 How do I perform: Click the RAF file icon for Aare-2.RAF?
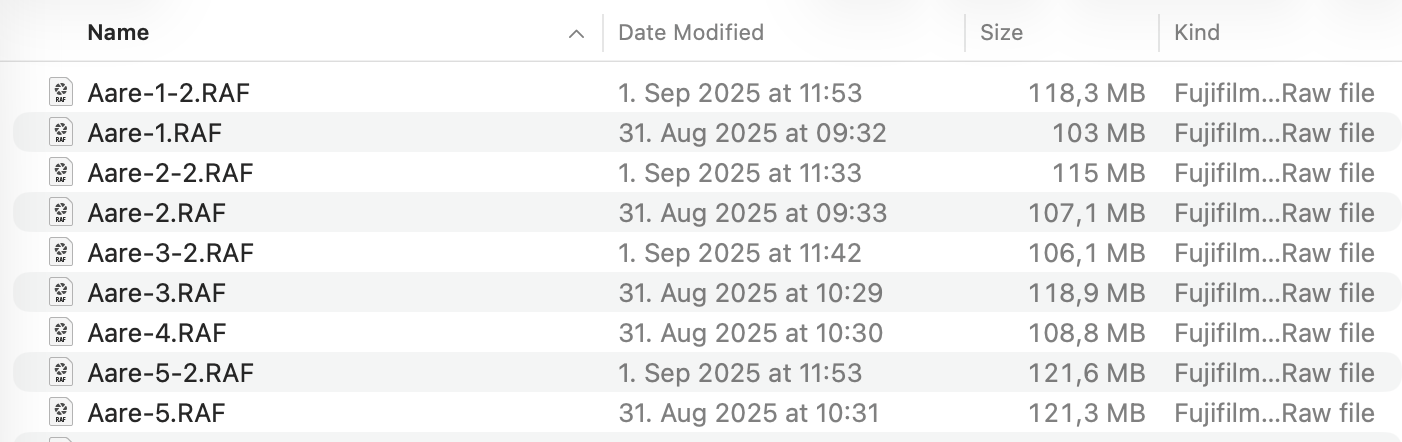pos(61,213)
